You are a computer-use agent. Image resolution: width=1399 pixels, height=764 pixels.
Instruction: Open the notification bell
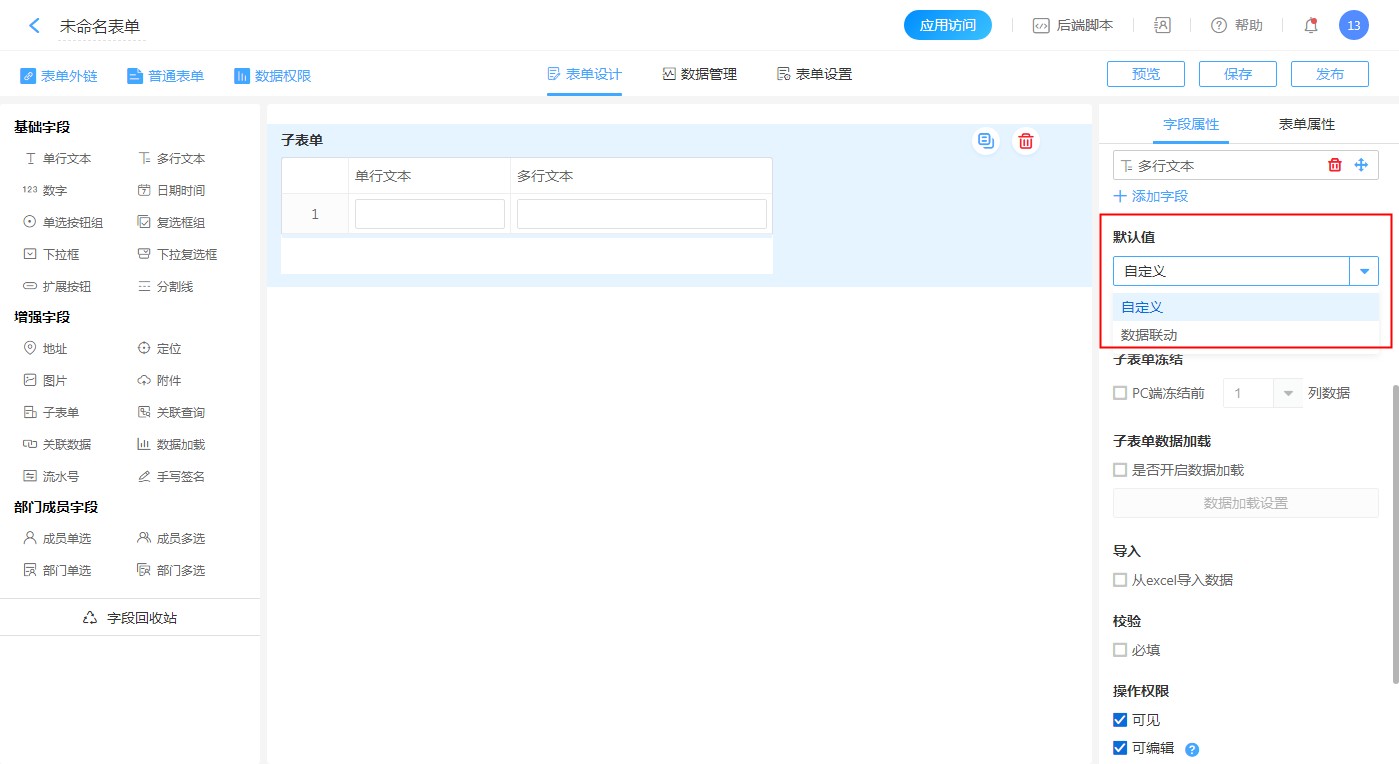tap(1311, 26)
